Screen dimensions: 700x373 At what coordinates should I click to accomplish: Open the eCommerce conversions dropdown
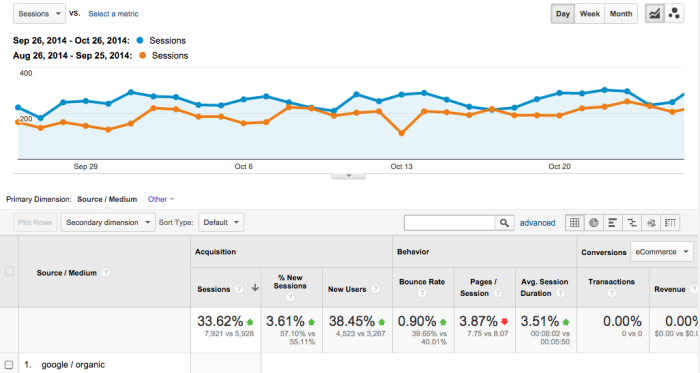point(662,252)
